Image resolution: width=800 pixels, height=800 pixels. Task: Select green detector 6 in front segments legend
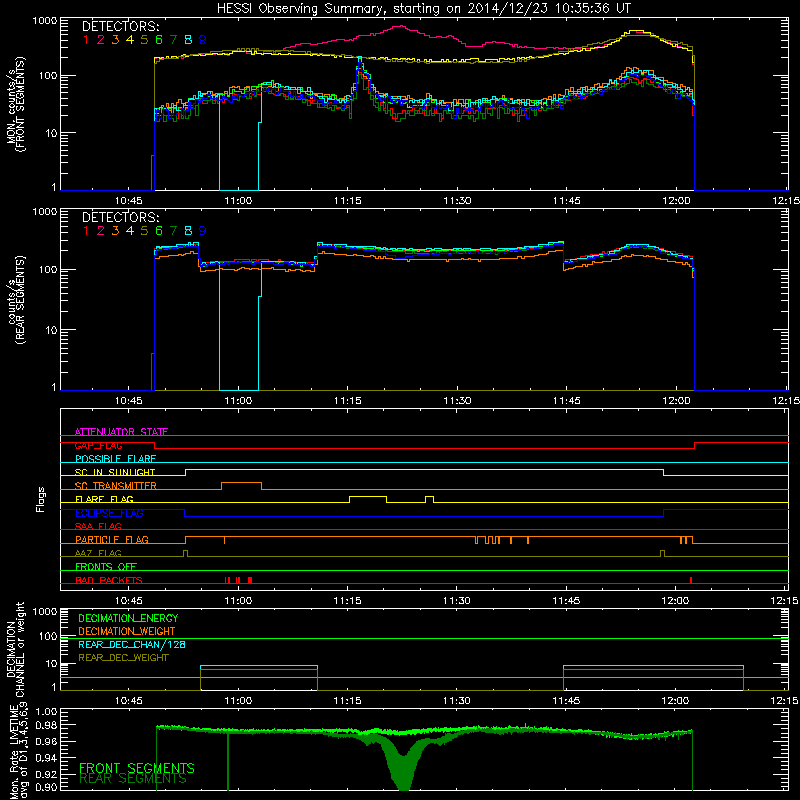point(159,40)
